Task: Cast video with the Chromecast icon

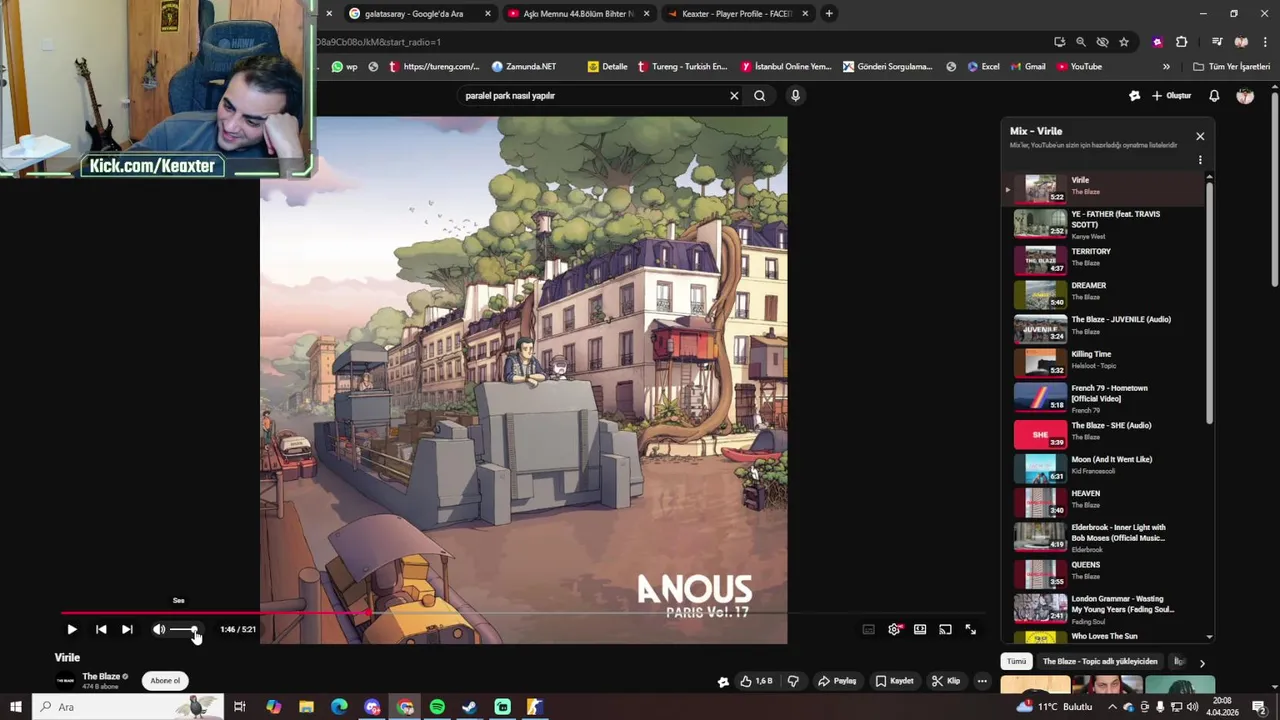Action: [945, 629]
